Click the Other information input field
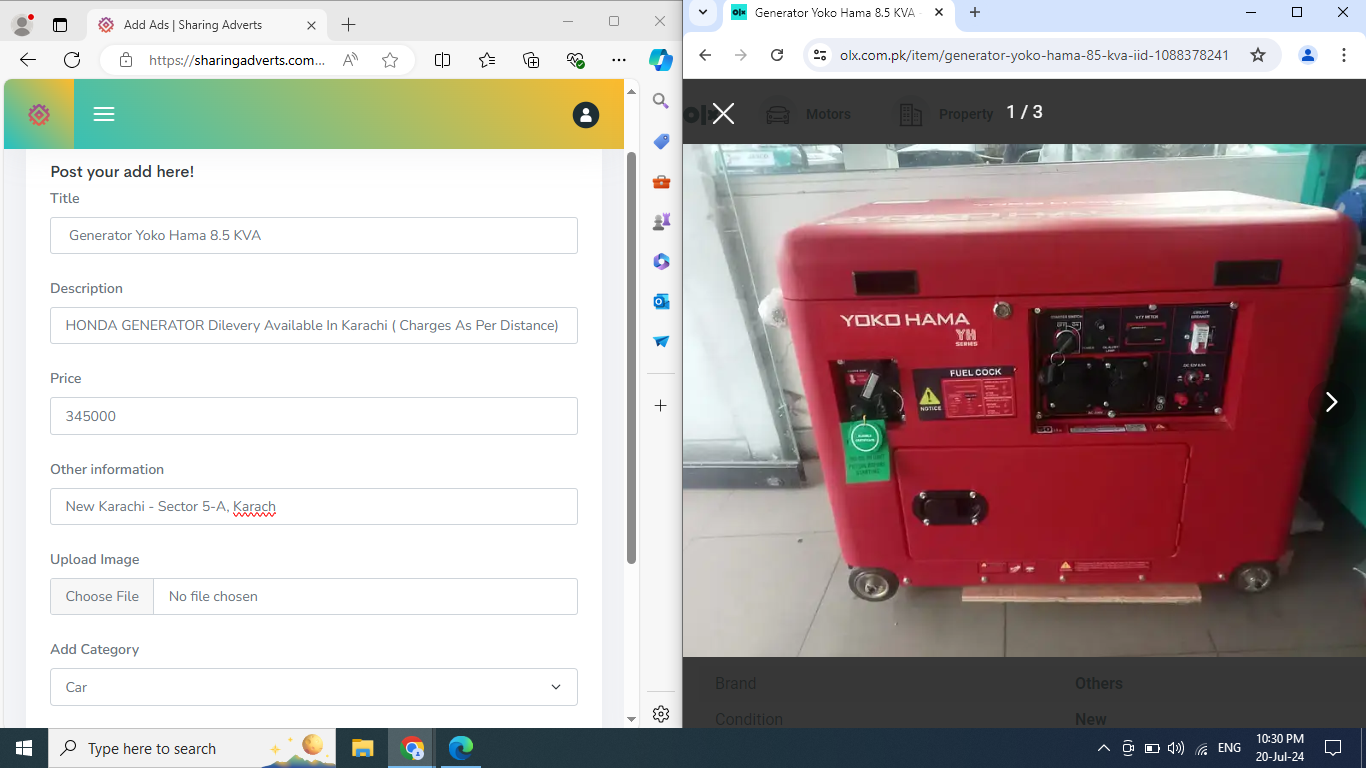Screen dimensions: 1366x768 pos(314,506)
